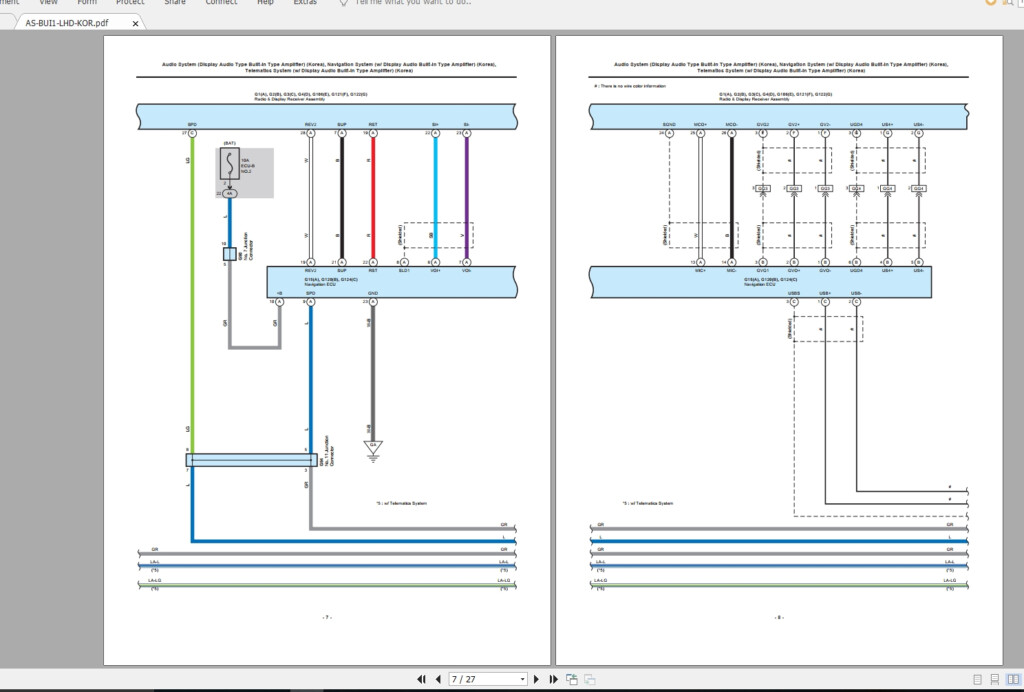The height and width of the screenshot is (692, 1024).
Task: Click '*5 : w/ Telematics System' note on right page
Action: (647, 503)
